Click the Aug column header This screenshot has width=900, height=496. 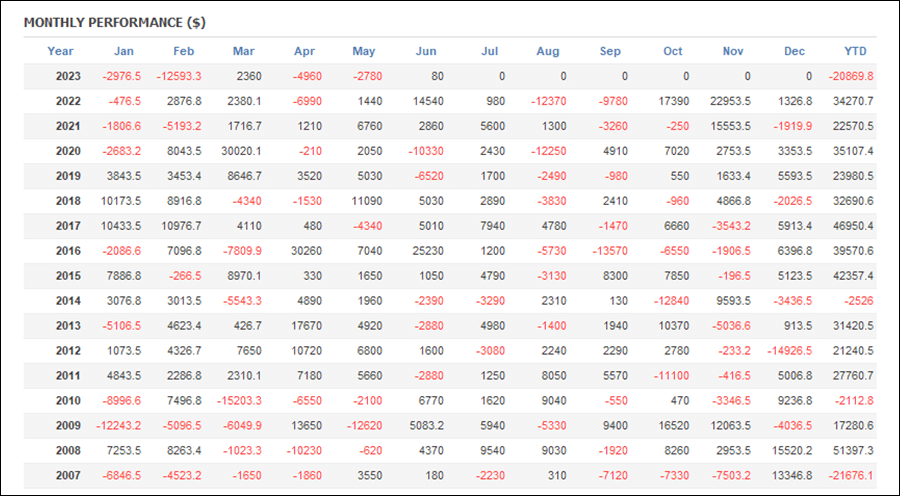click(548, 51)
